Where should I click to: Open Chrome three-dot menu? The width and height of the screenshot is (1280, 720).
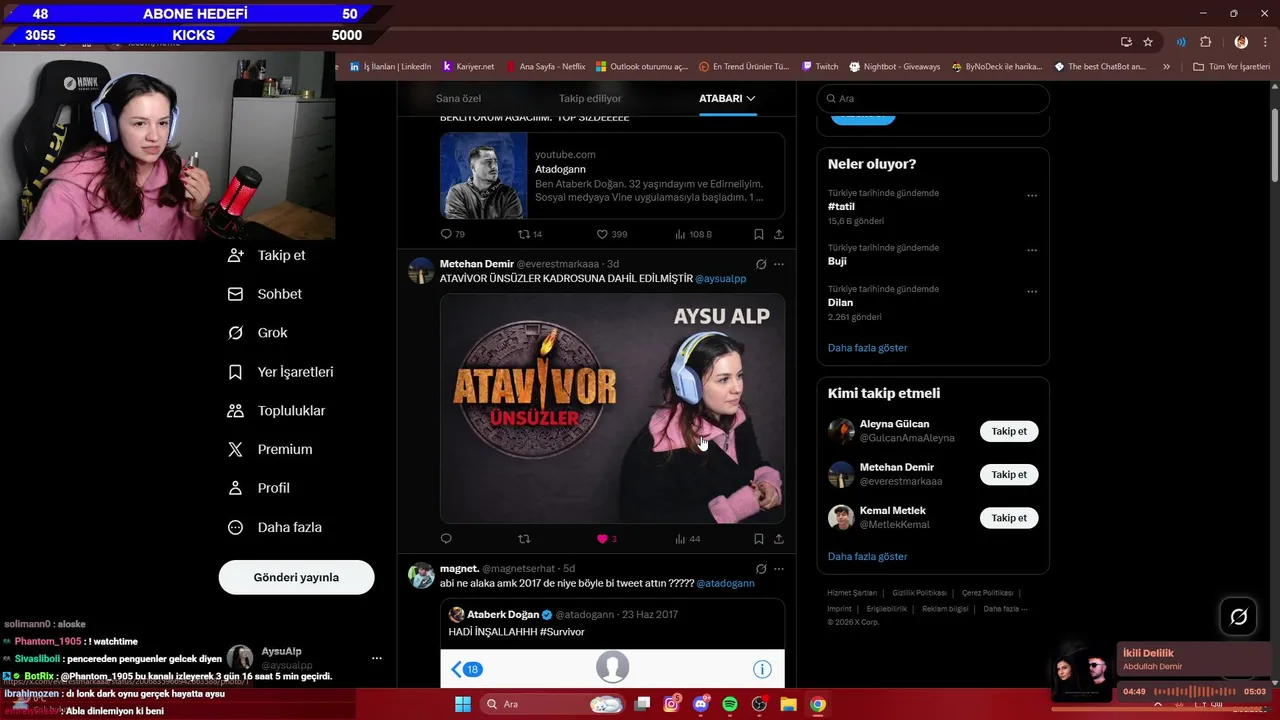(x=1266, y=42)
